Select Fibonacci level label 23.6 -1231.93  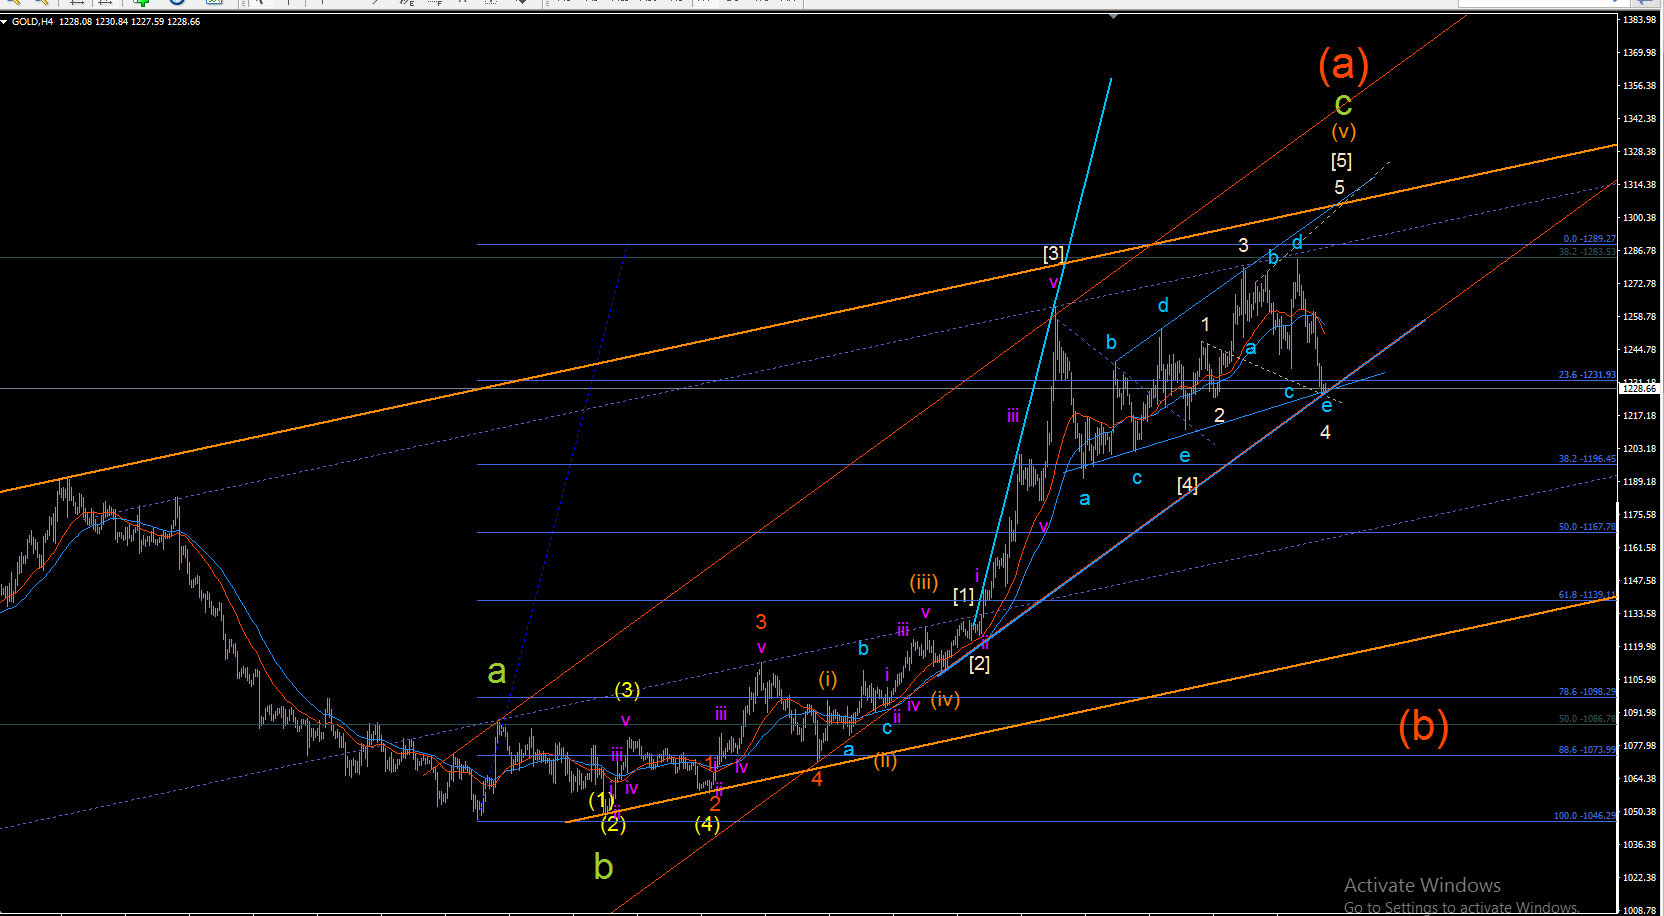(x=1587, y=375)
